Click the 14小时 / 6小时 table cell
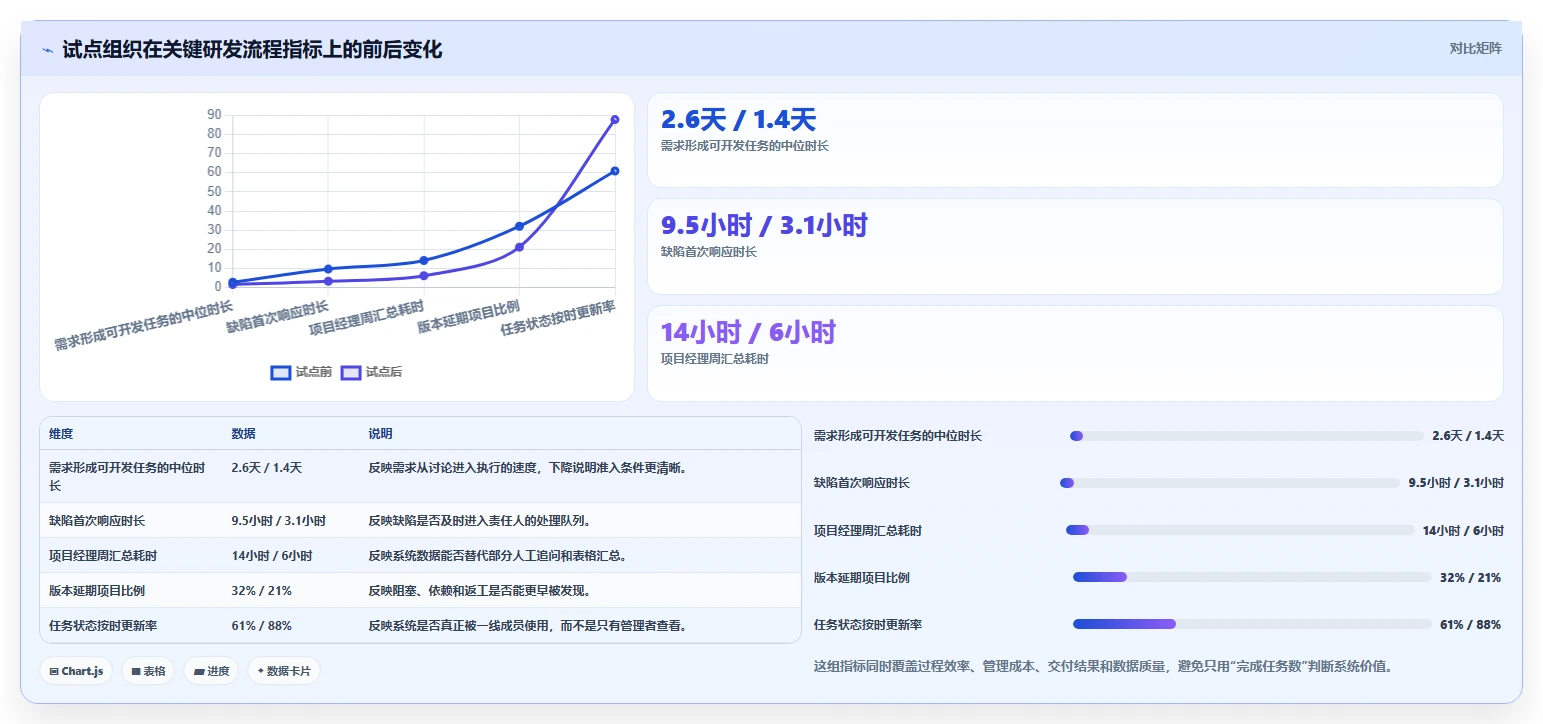The image size is (1543, 724). 271,556
